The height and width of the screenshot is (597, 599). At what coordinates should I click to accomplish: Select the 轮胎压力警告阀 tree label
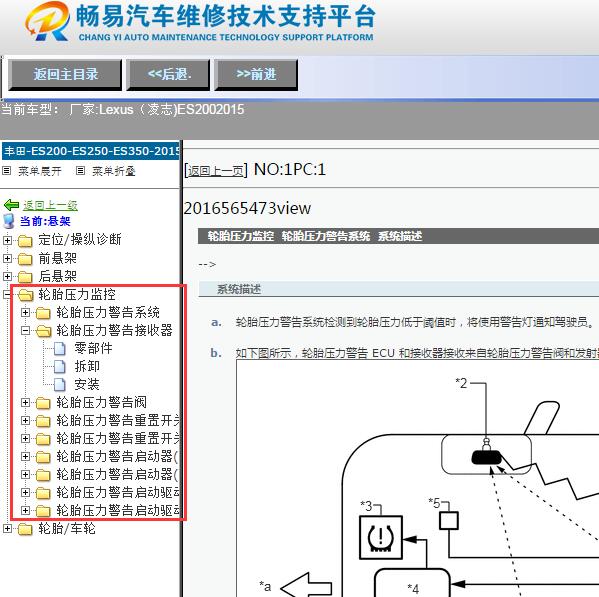point(102,402)
